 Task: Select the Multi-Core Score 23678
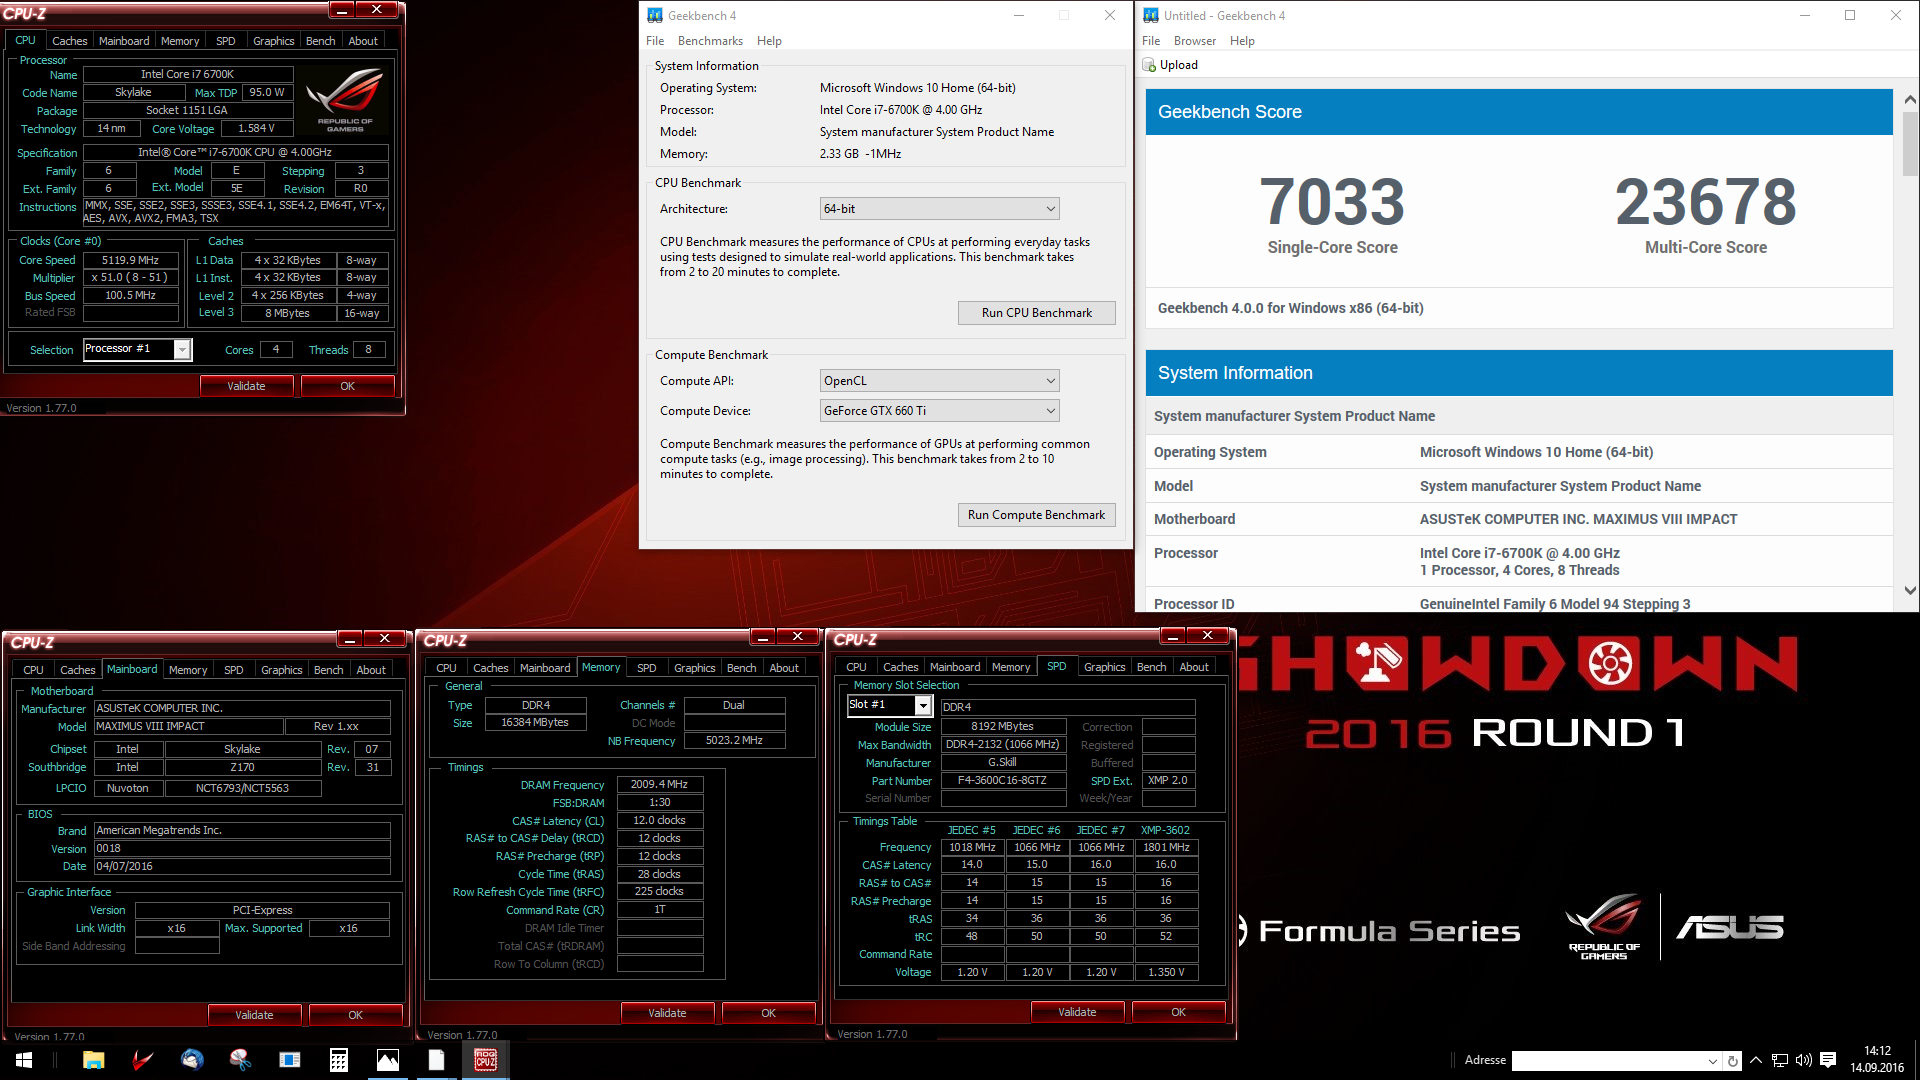[1706, 202]
